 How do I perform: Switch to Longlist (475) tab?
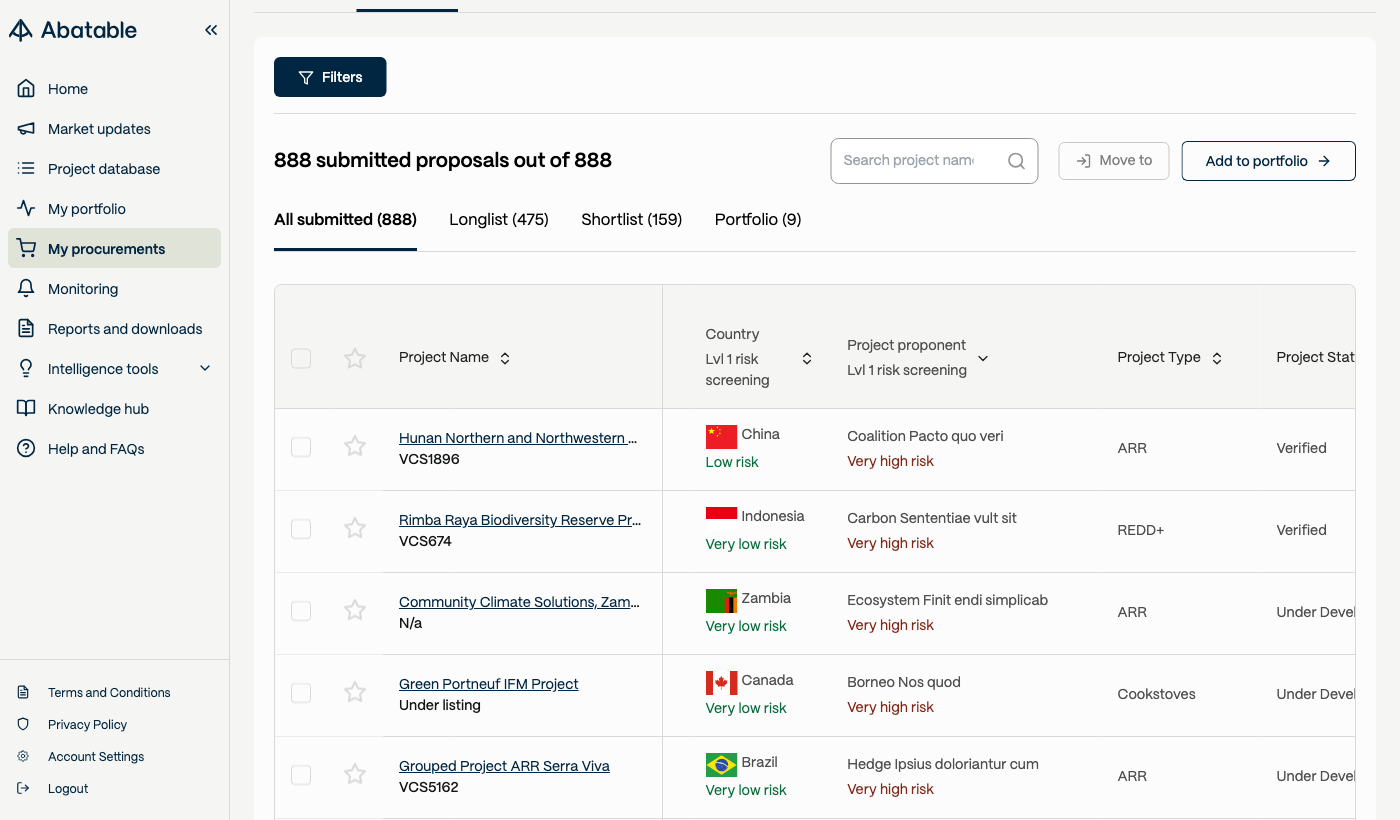click(499, 220)
